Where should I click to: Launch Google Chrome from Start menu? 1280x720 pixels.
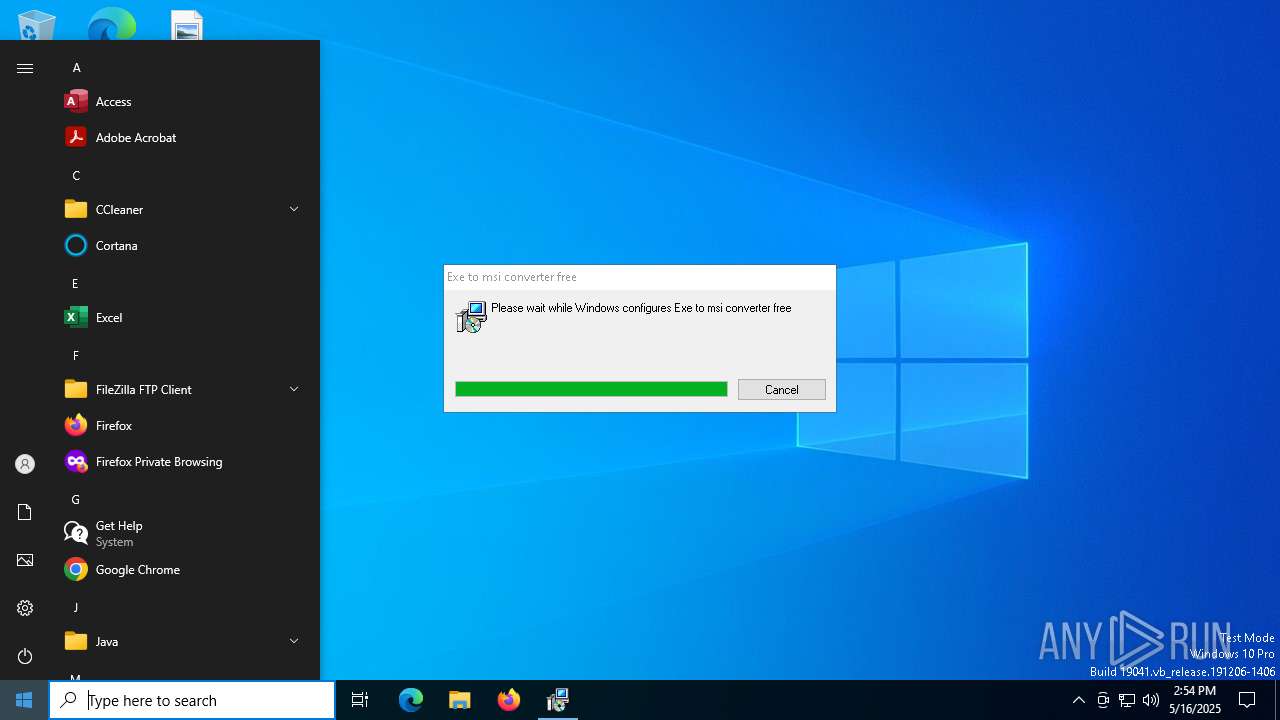tap(184, 569)
